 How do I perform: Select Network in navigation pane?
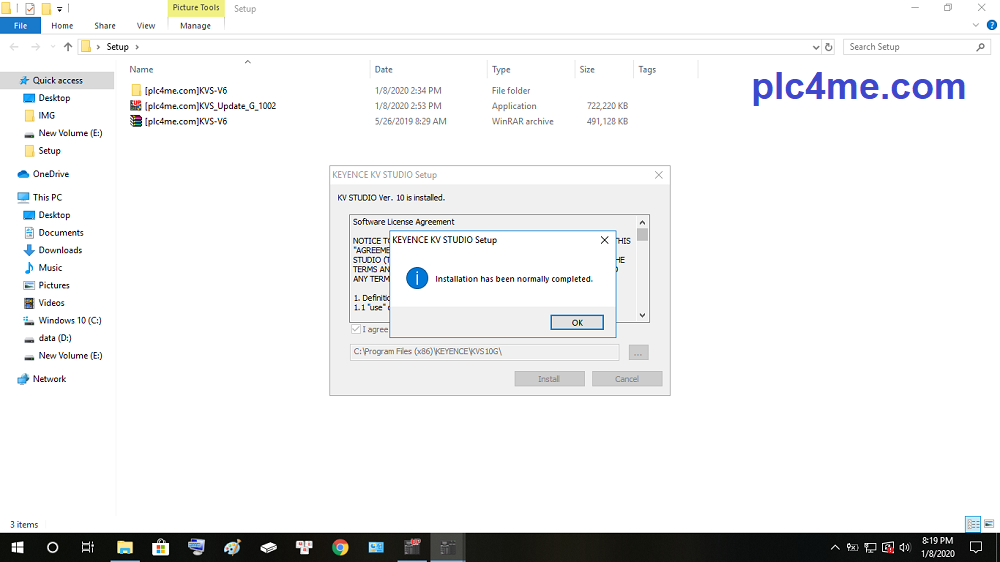click(x=49, y=379)
